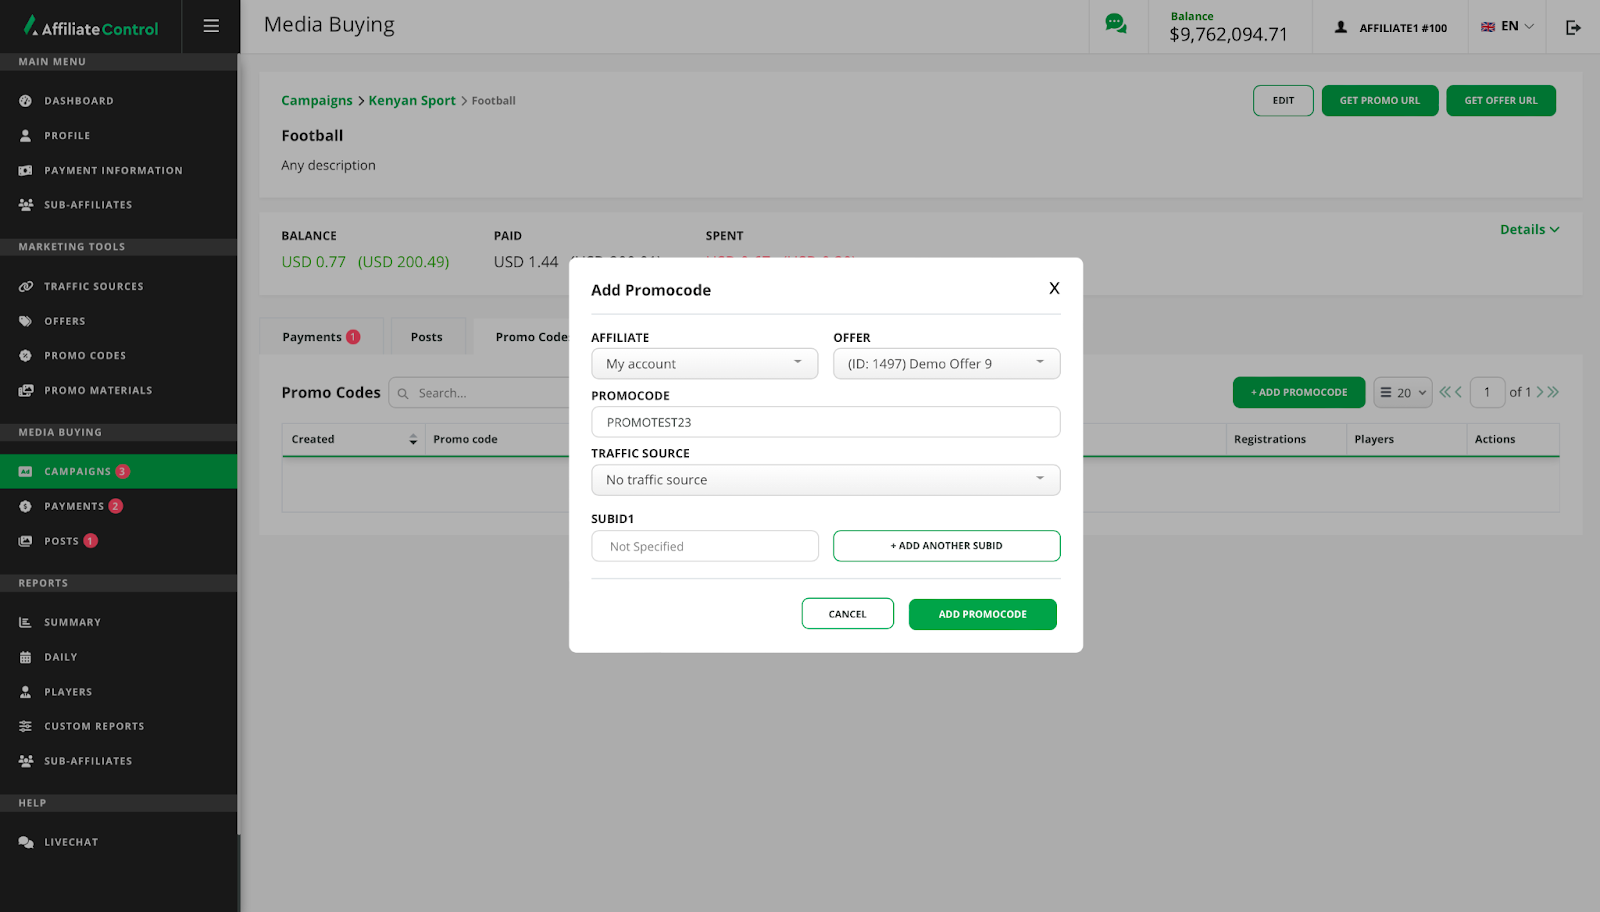This screenshot has width=1600, height=912.
Task: Click the Promocode text field
Action: [x=825, y=422]
